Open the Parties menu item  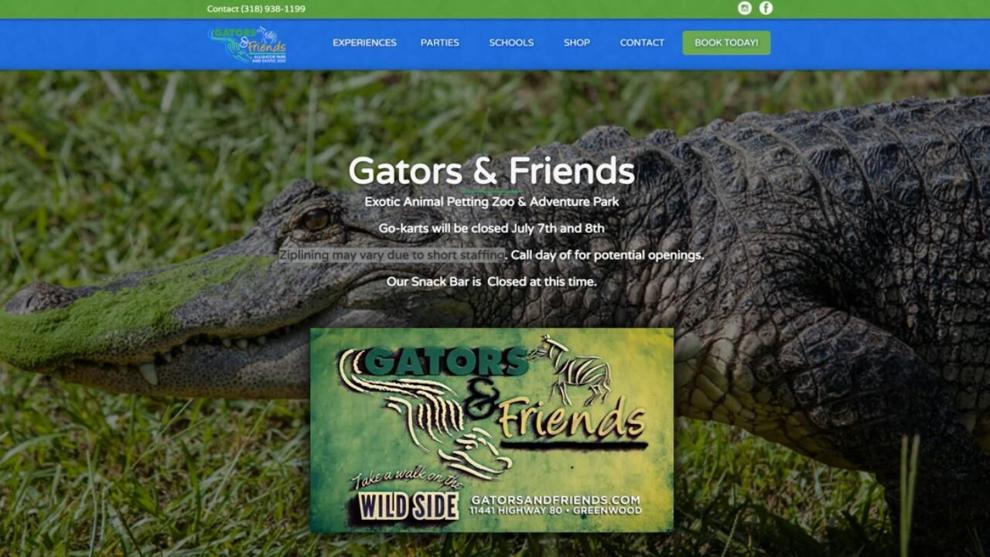click(x=440, y=42)
